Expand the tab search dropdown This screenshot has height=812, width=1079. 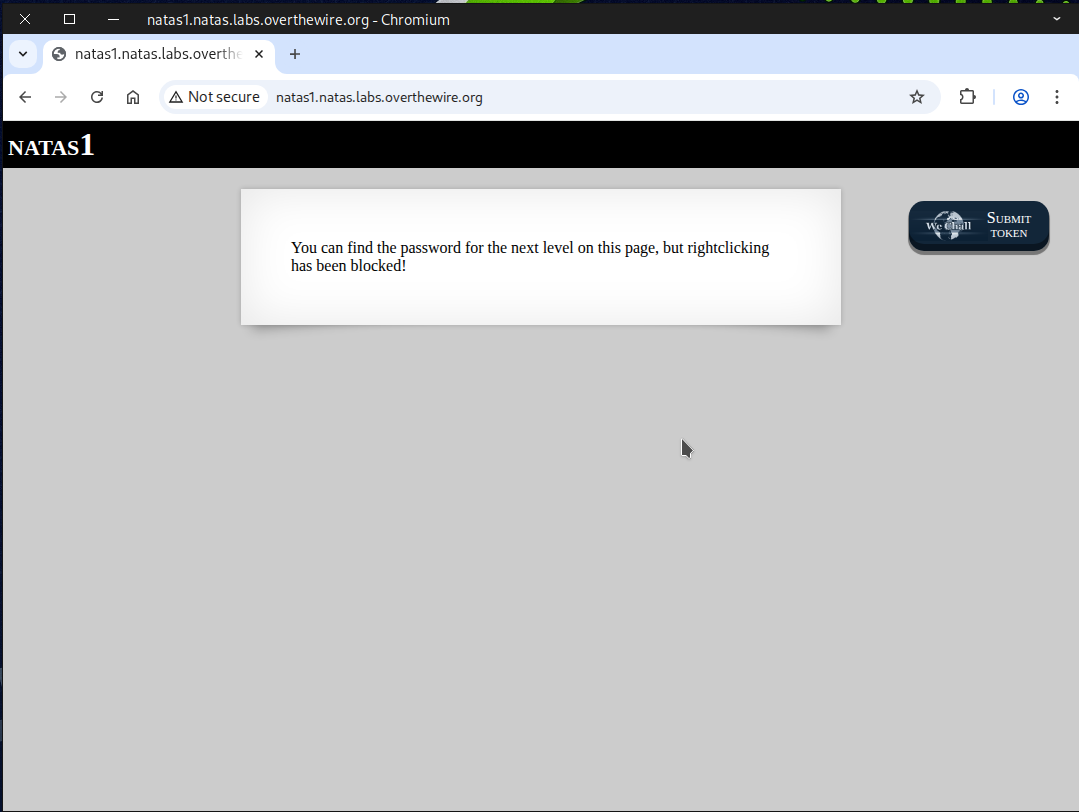tap(22, 54)
